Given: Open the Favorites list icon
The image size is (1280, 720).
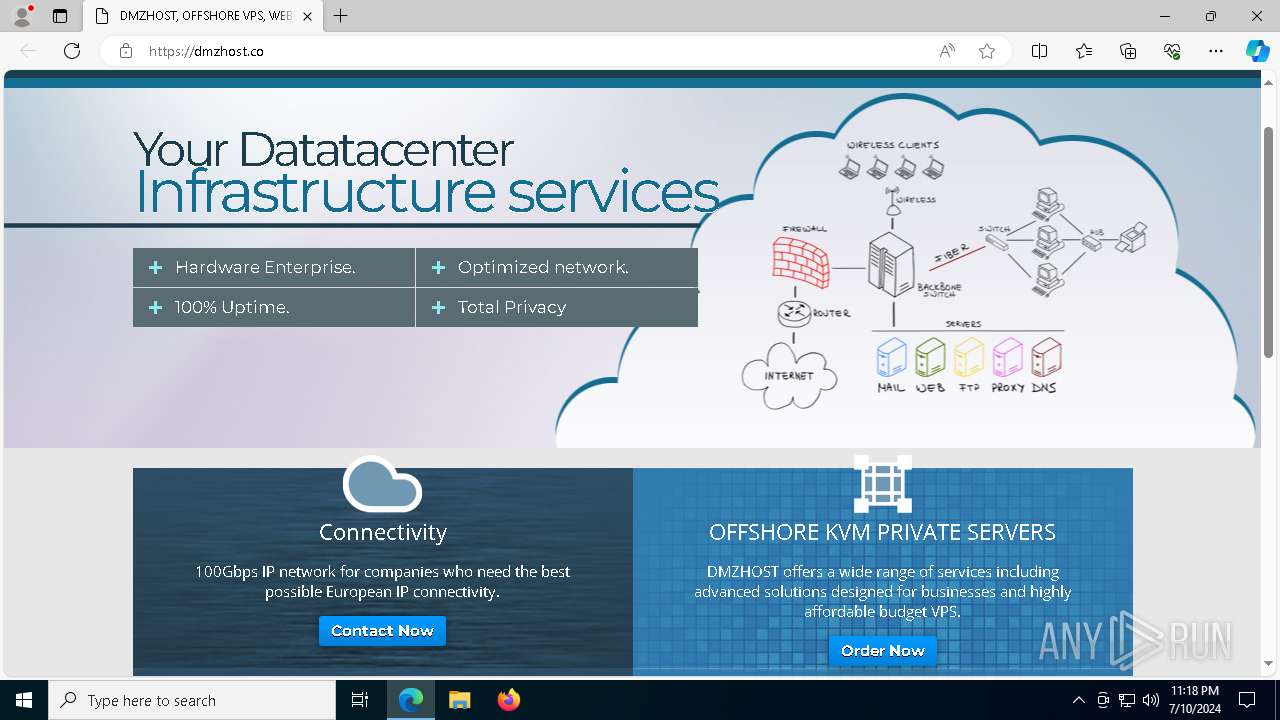Looking at the screenshot, I should pos(1084,51).
